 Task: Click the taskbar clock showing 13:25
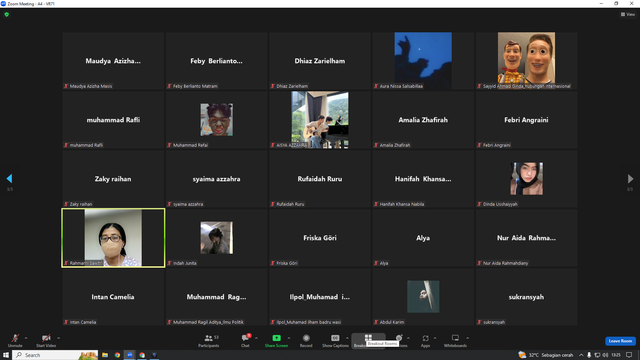[616, 355]
